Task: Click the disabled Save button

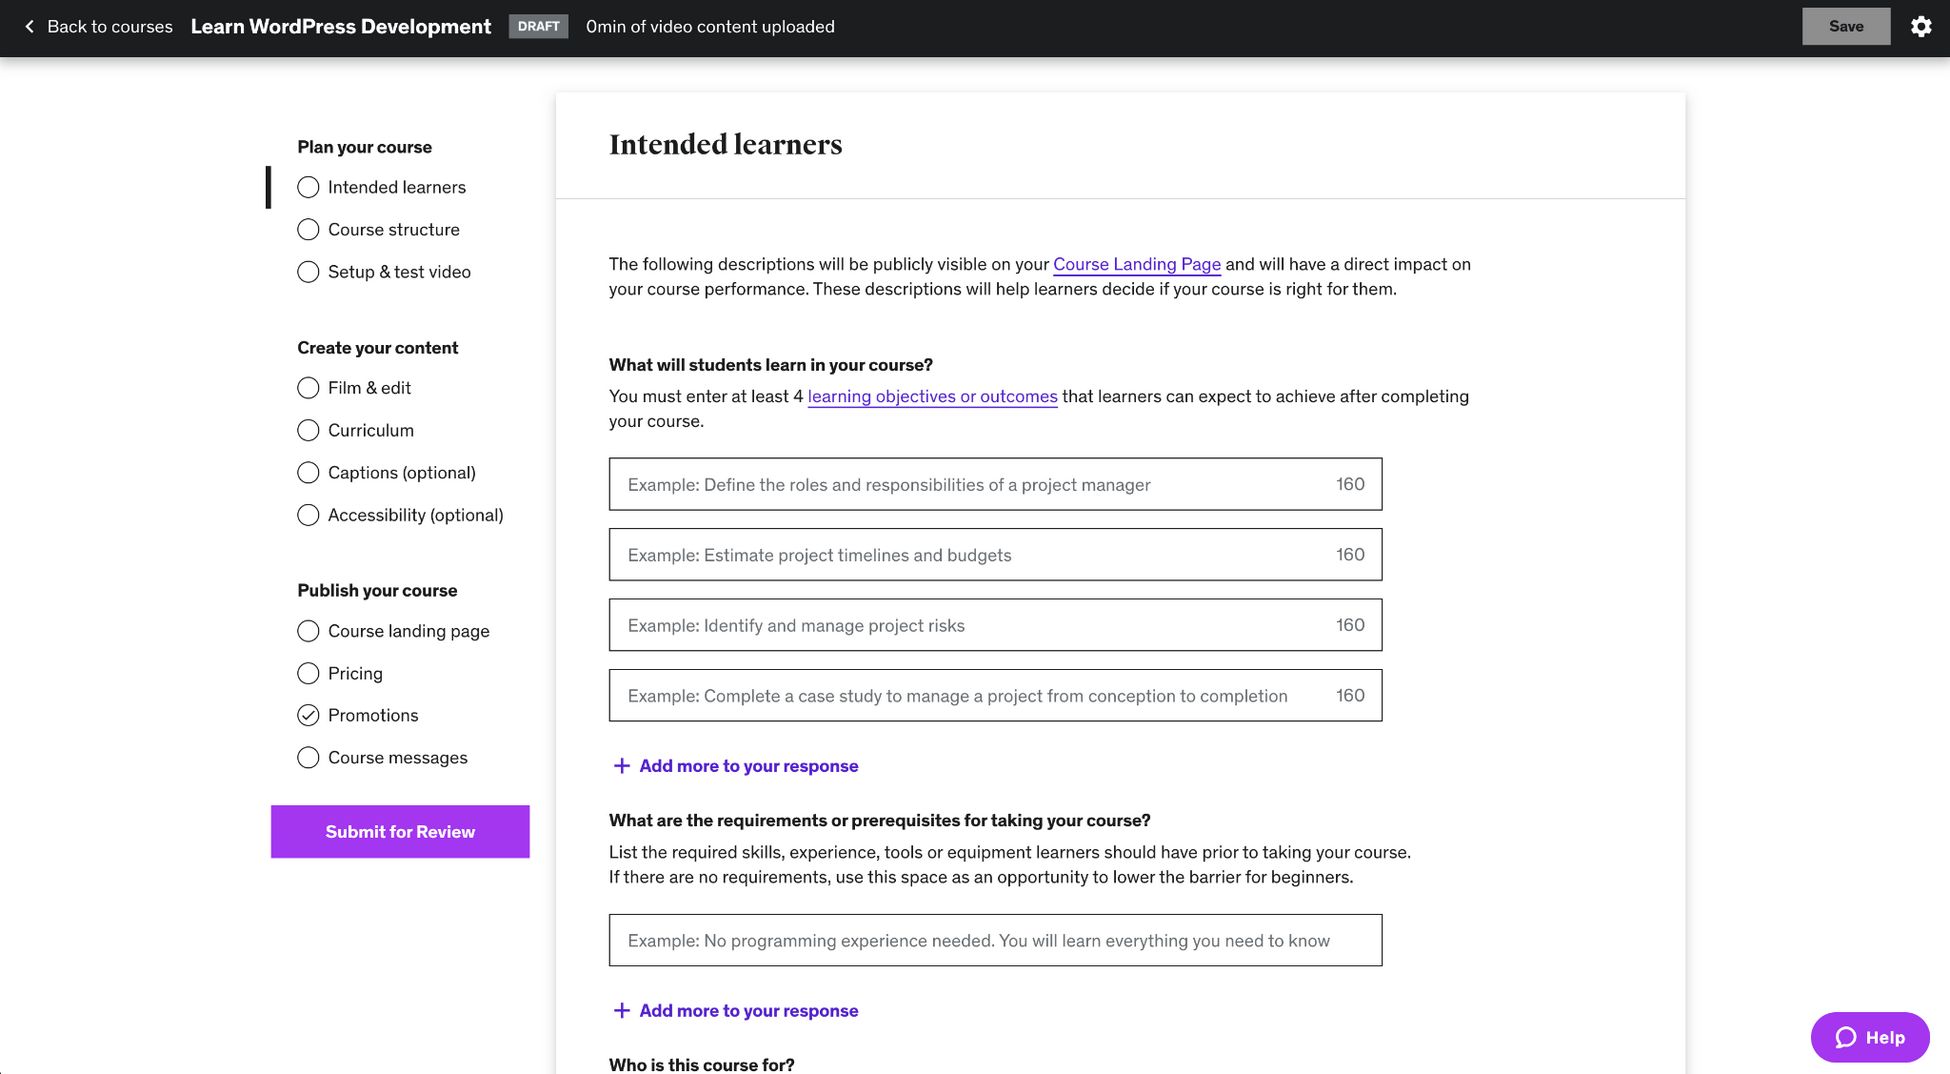Action: (1845, 26)
